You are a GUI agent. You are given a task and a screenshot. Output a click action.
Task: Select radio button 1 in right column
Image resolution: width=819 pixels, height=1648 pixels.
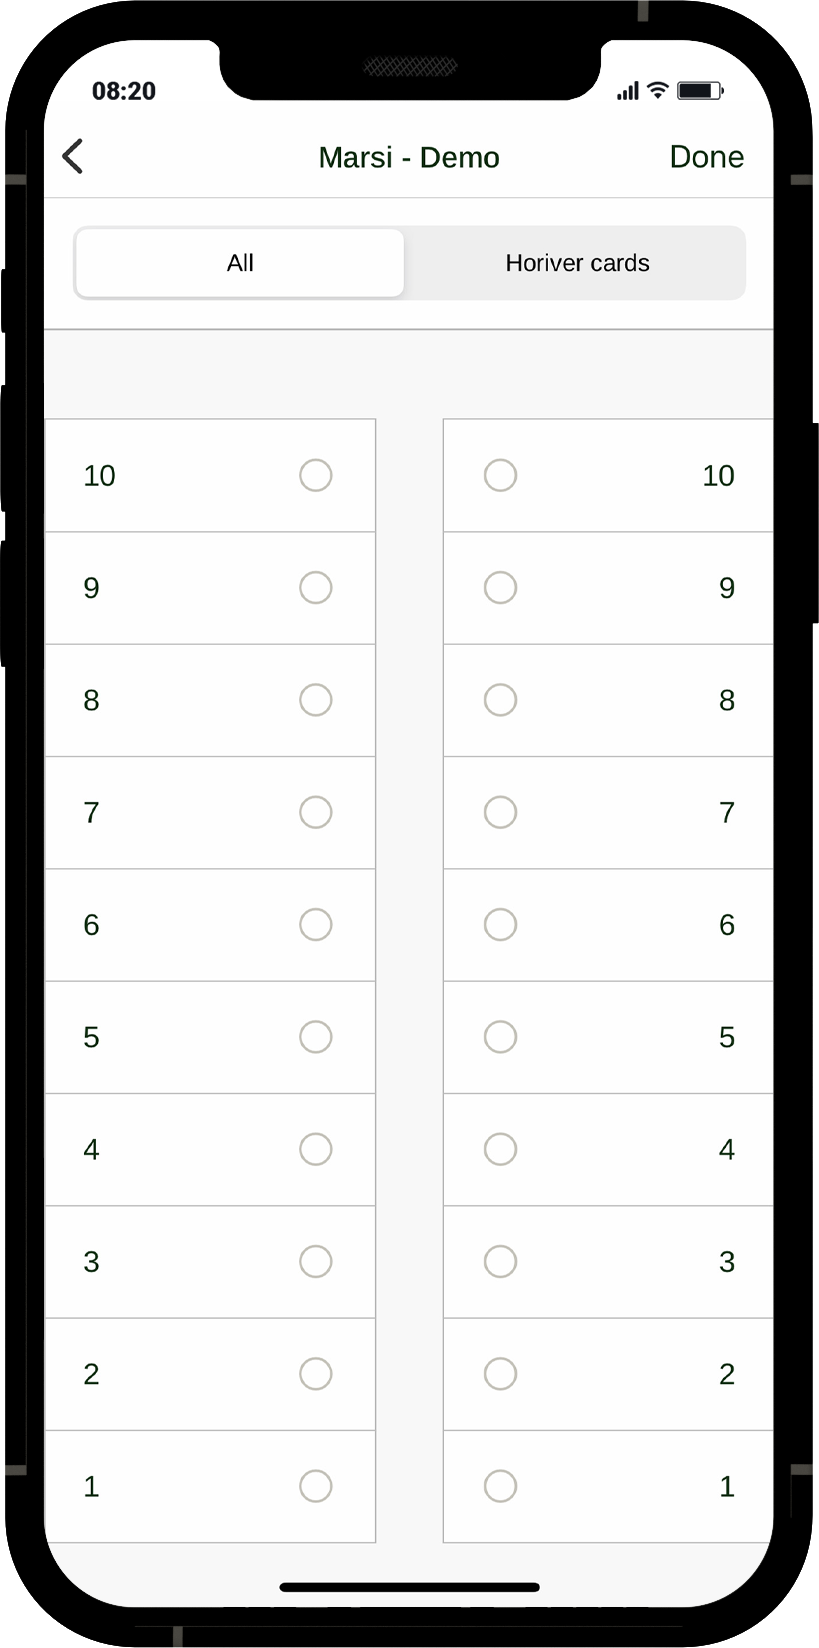[x=501, y=1486]
